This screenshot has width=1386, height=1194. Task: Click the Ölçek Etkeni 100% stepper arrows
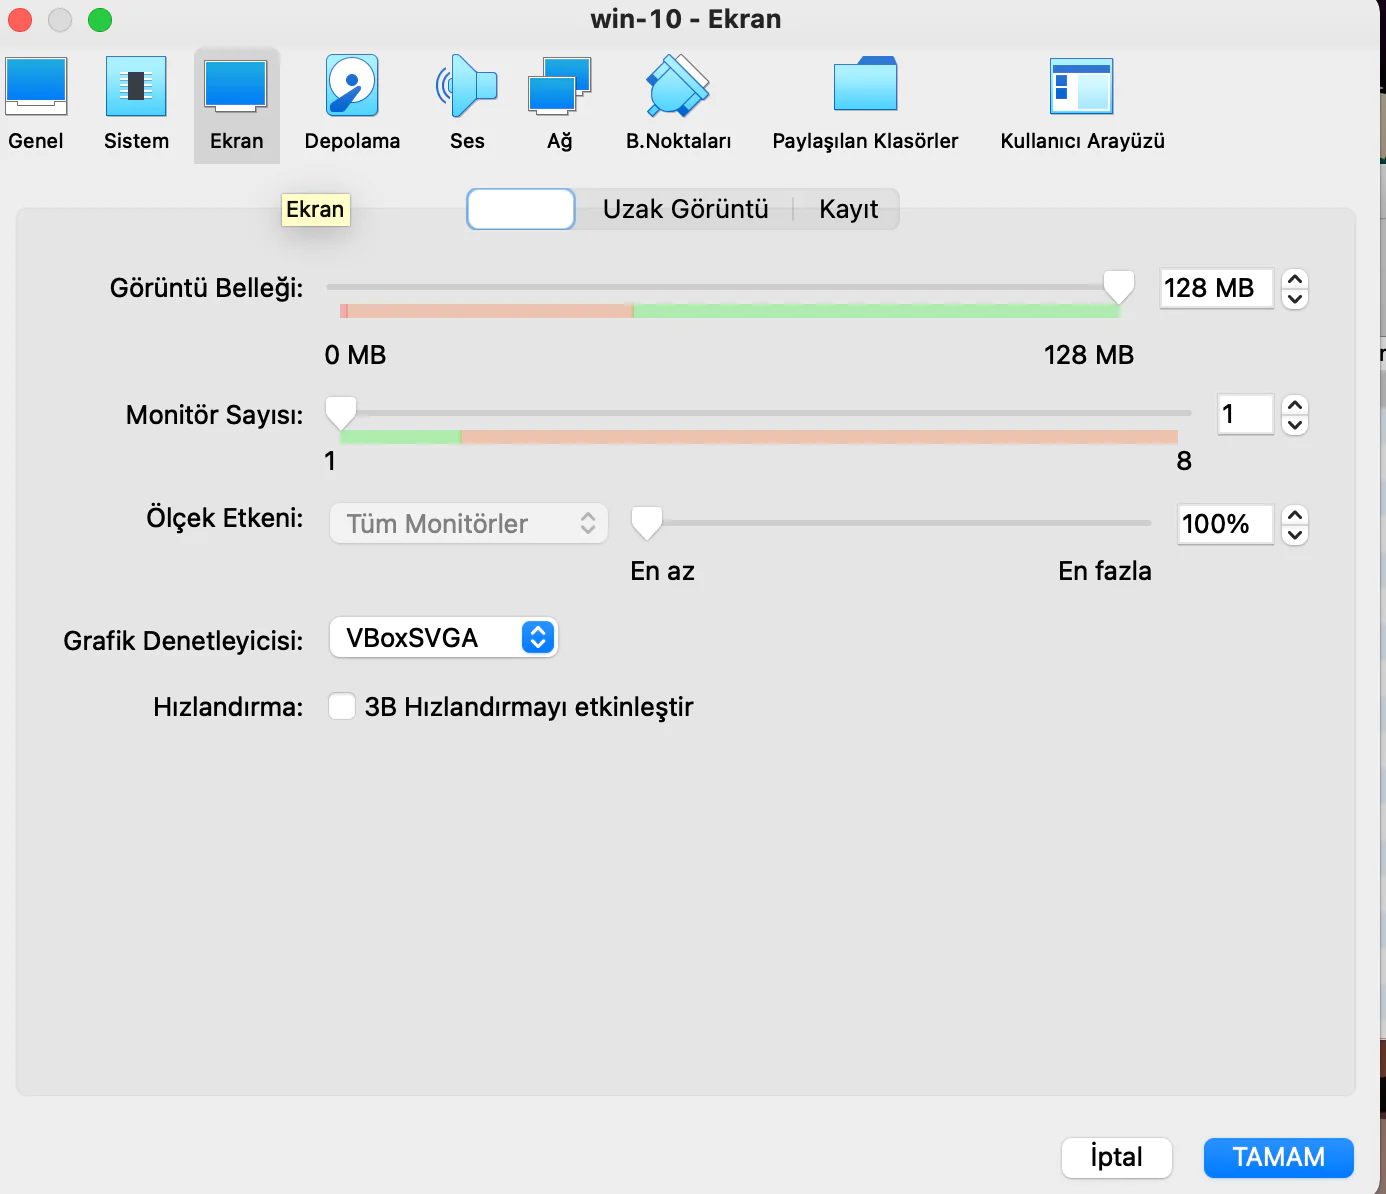pyautogui.click(x=1295, y=524)
